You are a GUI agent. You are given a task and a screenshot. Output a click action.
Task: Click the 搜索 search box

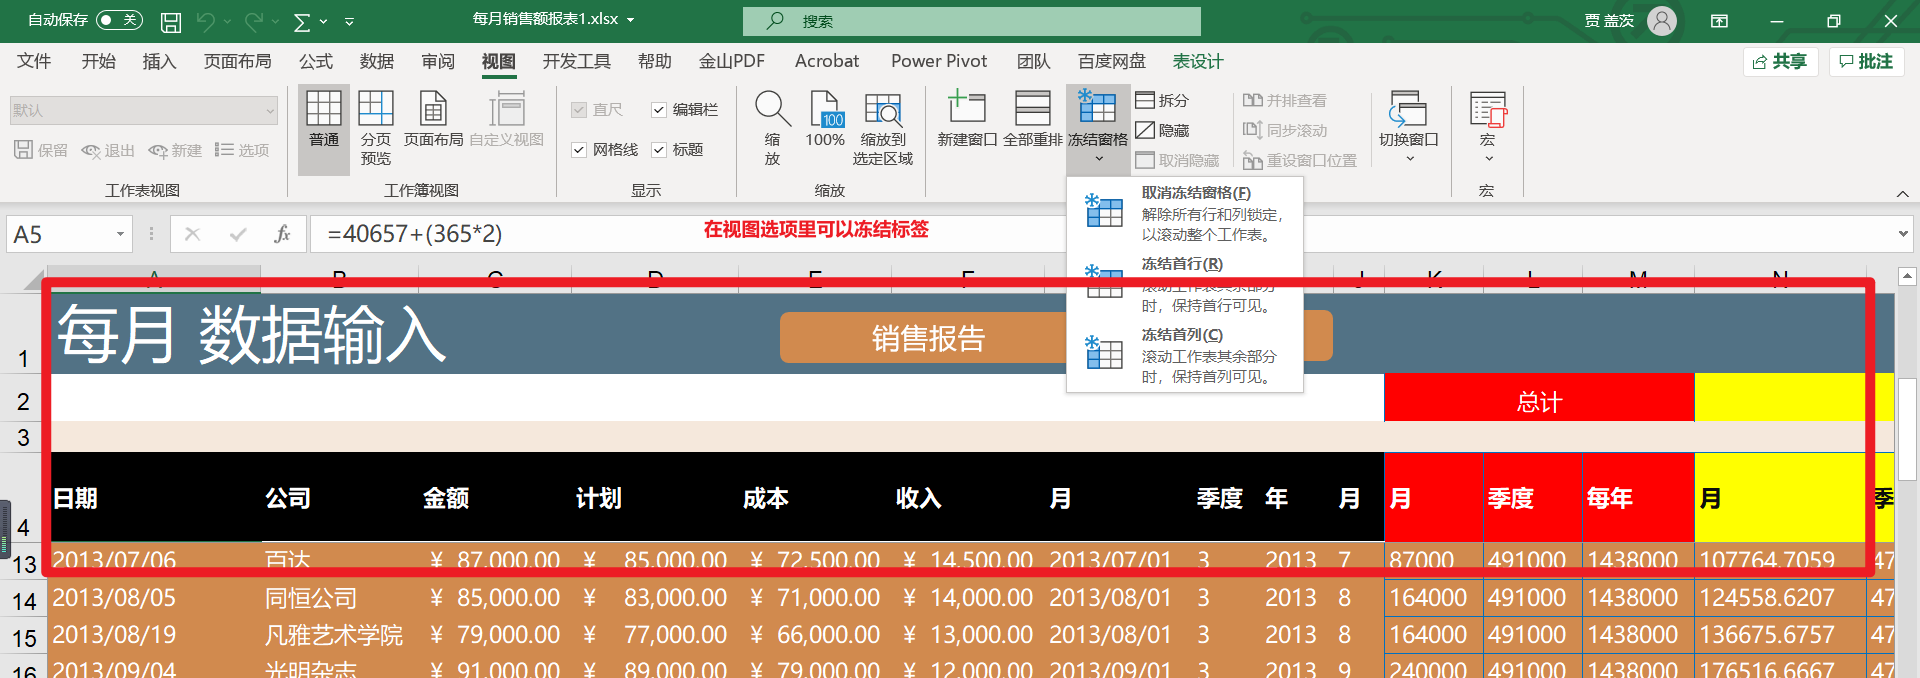point(971,21)
